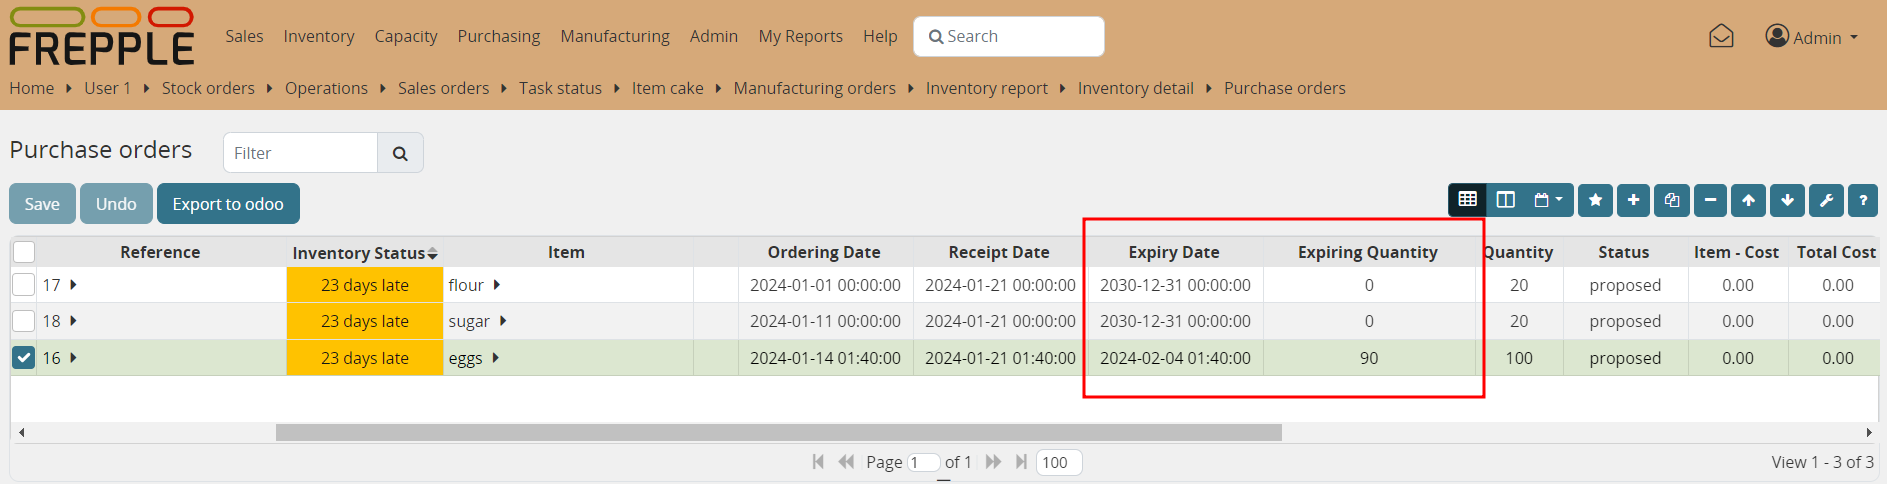Expand the arrow next to sugar

click(502, 321)
